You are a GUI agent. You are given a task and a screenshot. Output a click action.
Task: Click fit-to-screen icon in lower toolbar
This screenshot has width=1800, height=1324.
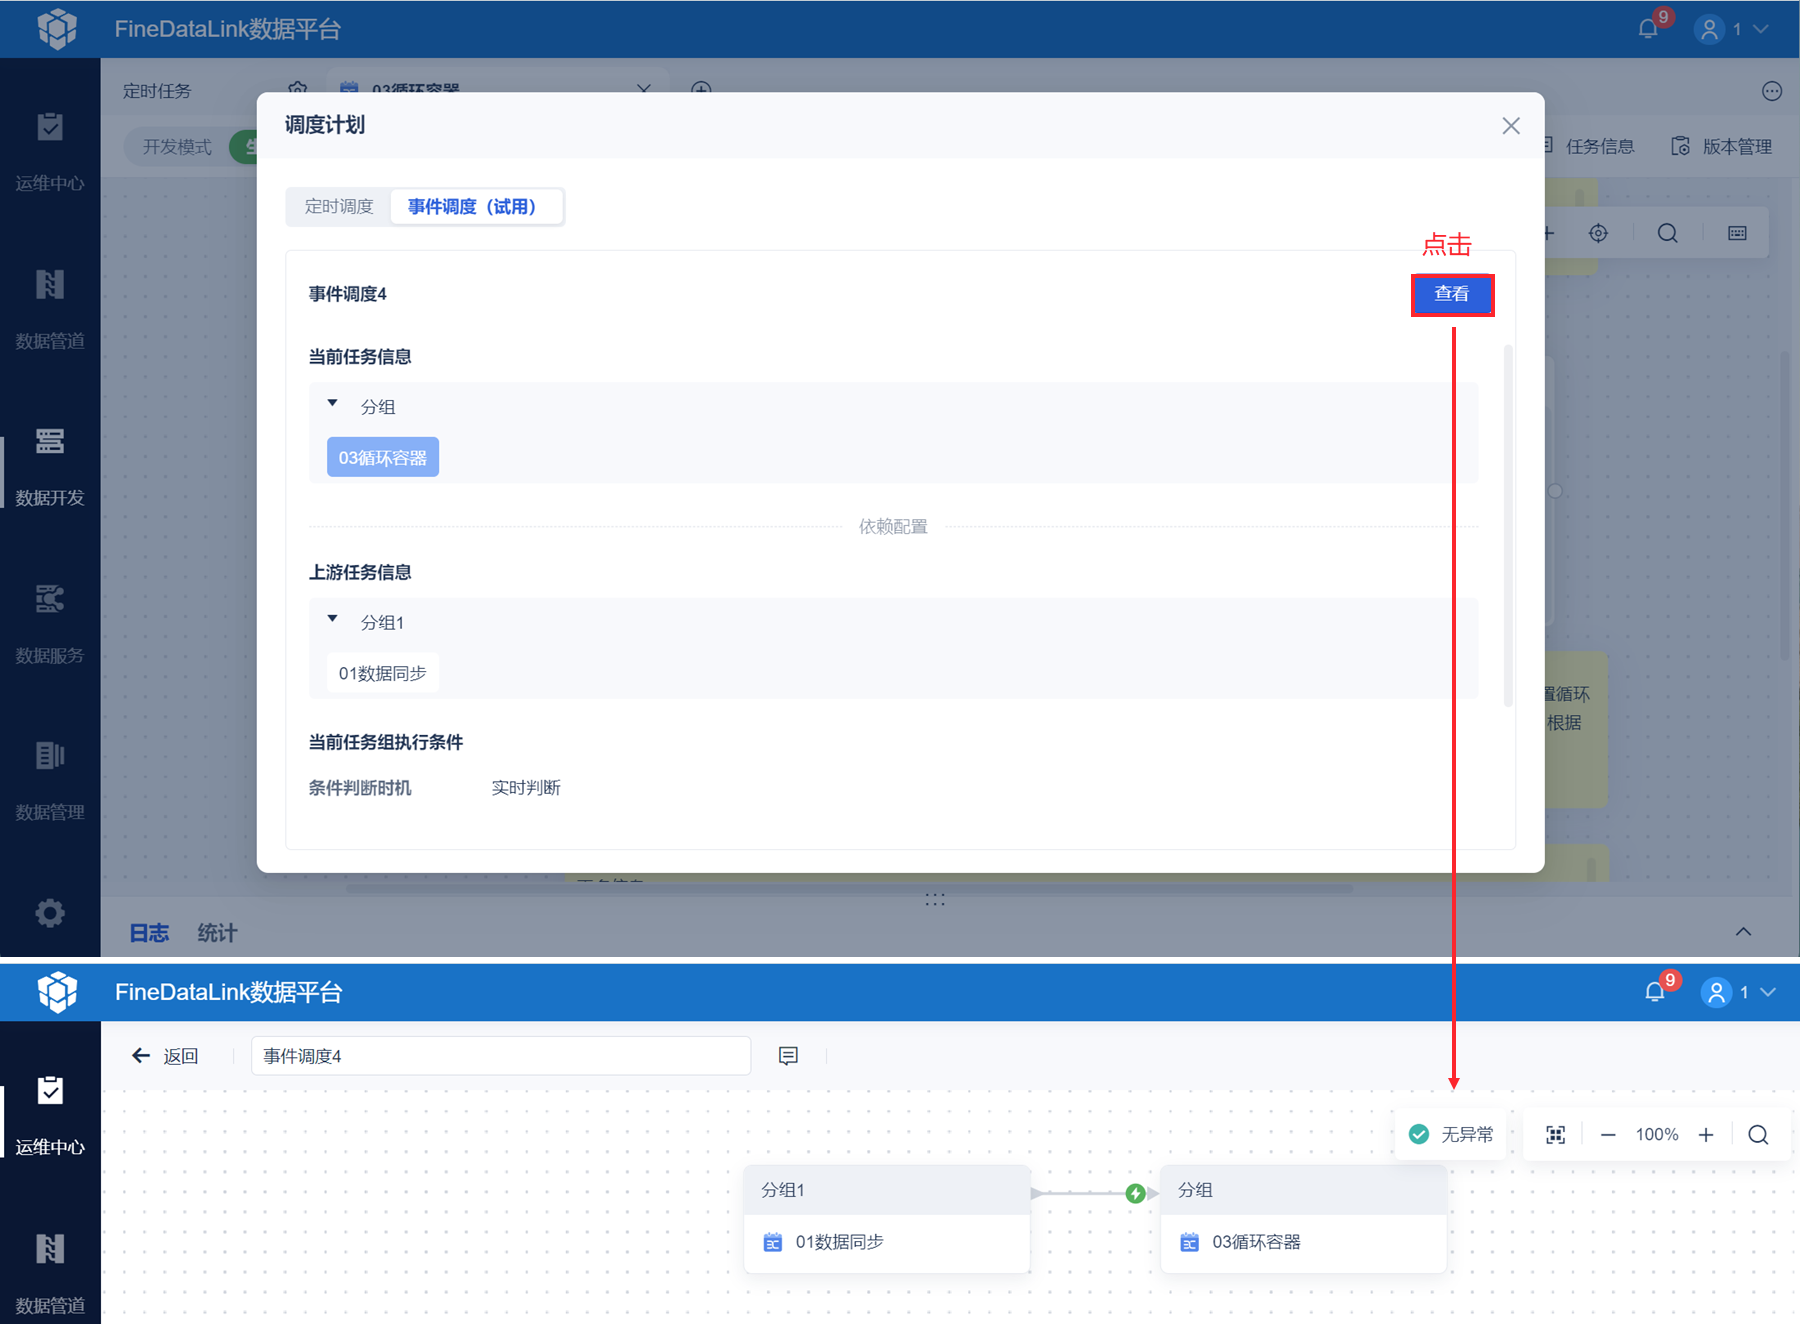[1555, 1134]
